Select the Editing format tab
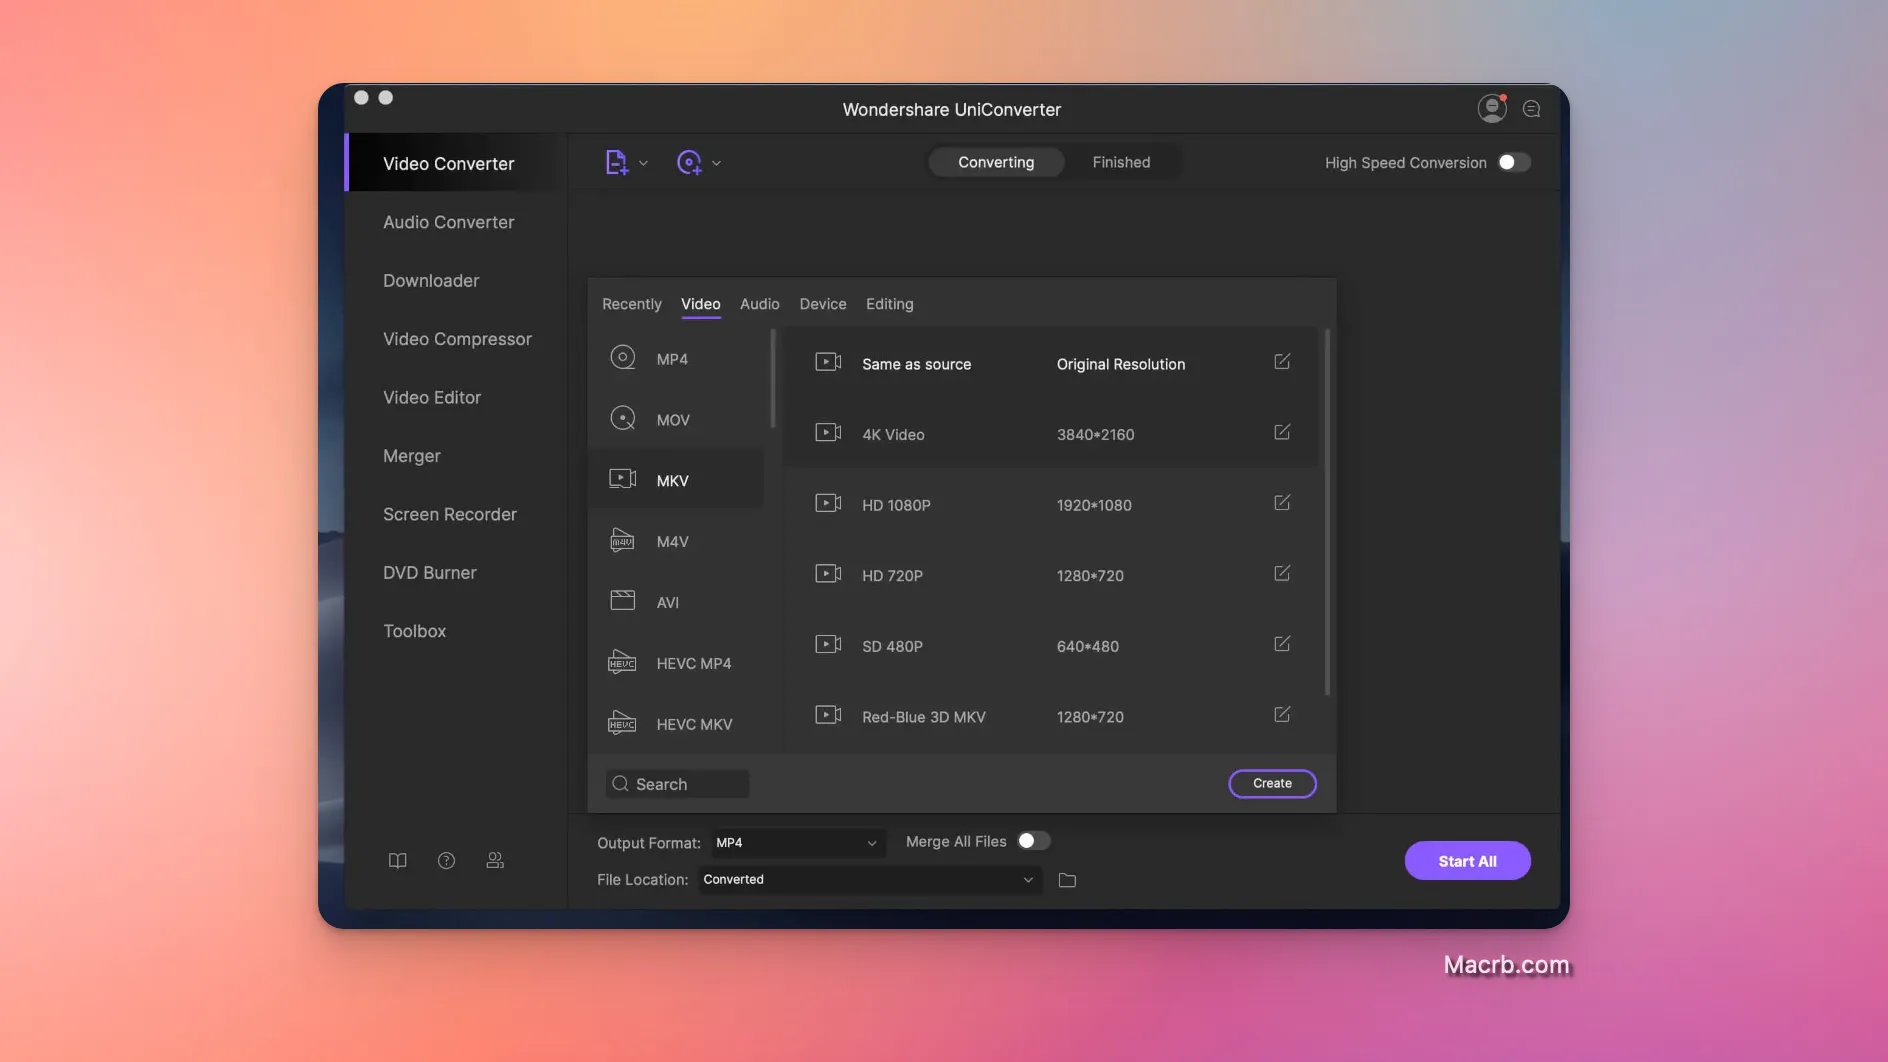 [890, 304]
